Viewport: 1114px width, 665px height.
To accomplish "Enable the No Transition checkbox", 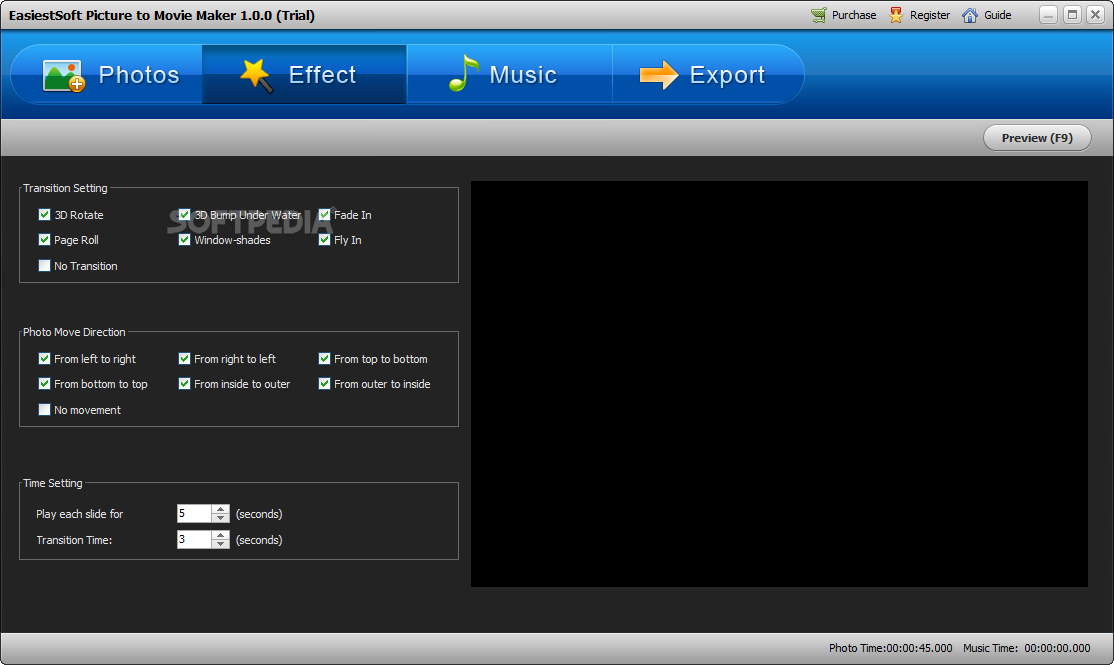I will (x=44, y=266).
